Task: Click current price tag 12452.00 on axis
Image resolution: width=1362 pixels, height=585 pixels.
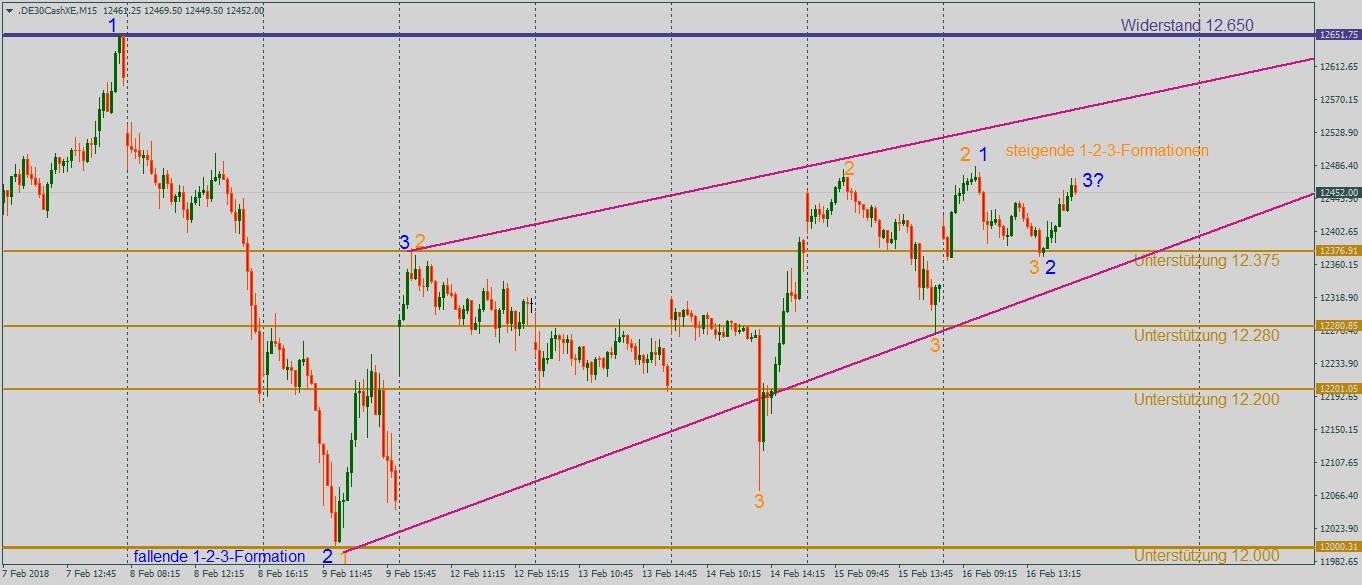Action: (1339, 192)
